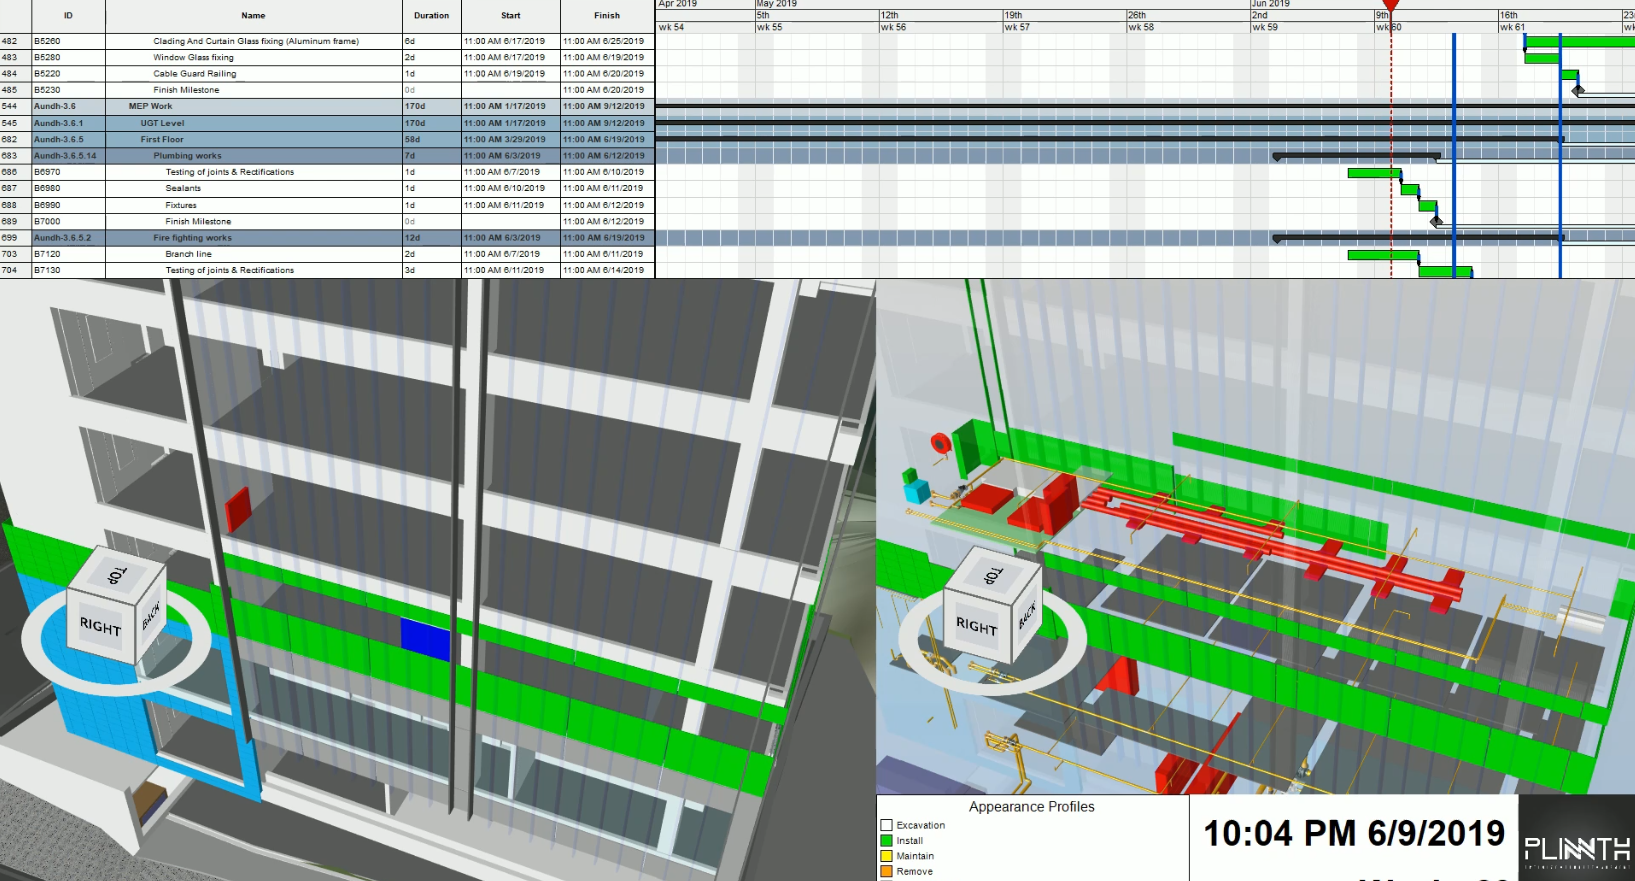Select the Gantt bar for Fixtures

tap(1428, 206)
